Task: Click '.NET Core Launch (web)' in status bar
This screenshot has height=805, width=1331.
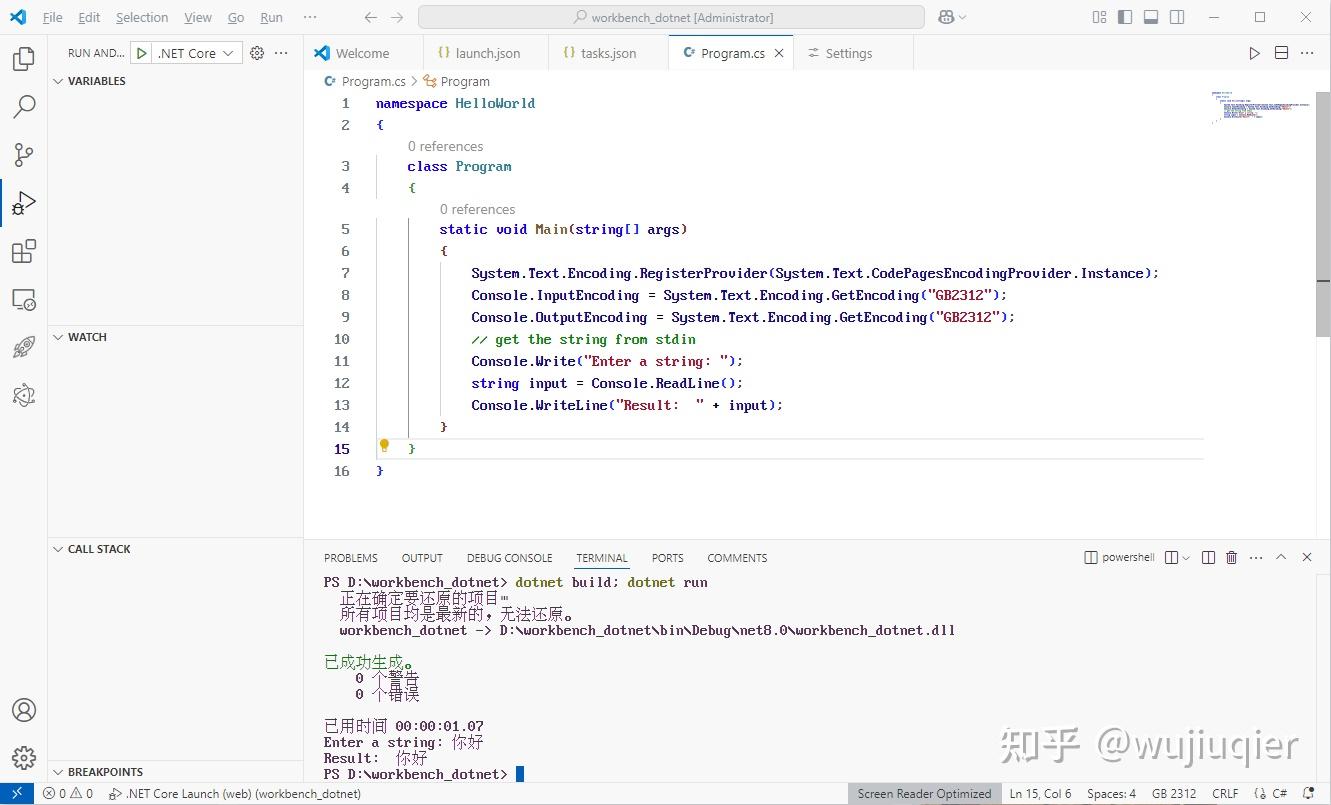Action: (236, 793)
